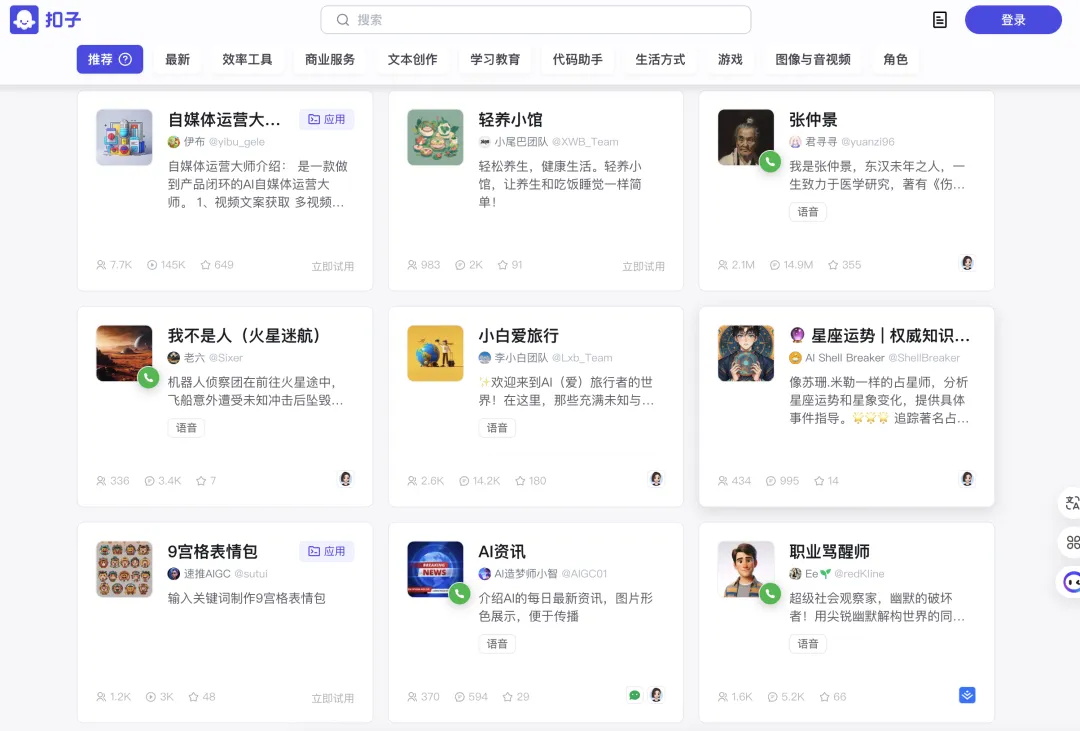Image resolution: width=1080 pixels, height=731 pixels.
Task: Click the search magnifier icon
Action: click(342, 19)
